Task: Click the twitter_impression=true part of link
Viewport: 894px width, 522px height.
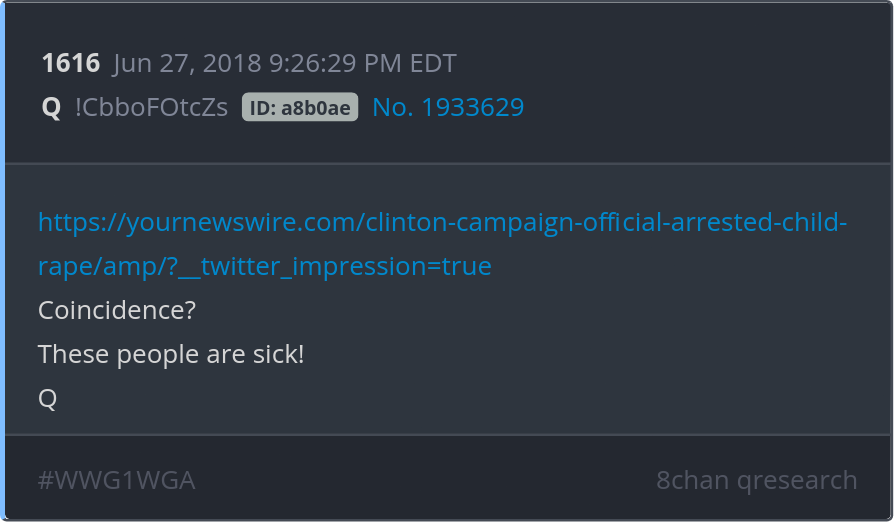Action: point(346,266)
